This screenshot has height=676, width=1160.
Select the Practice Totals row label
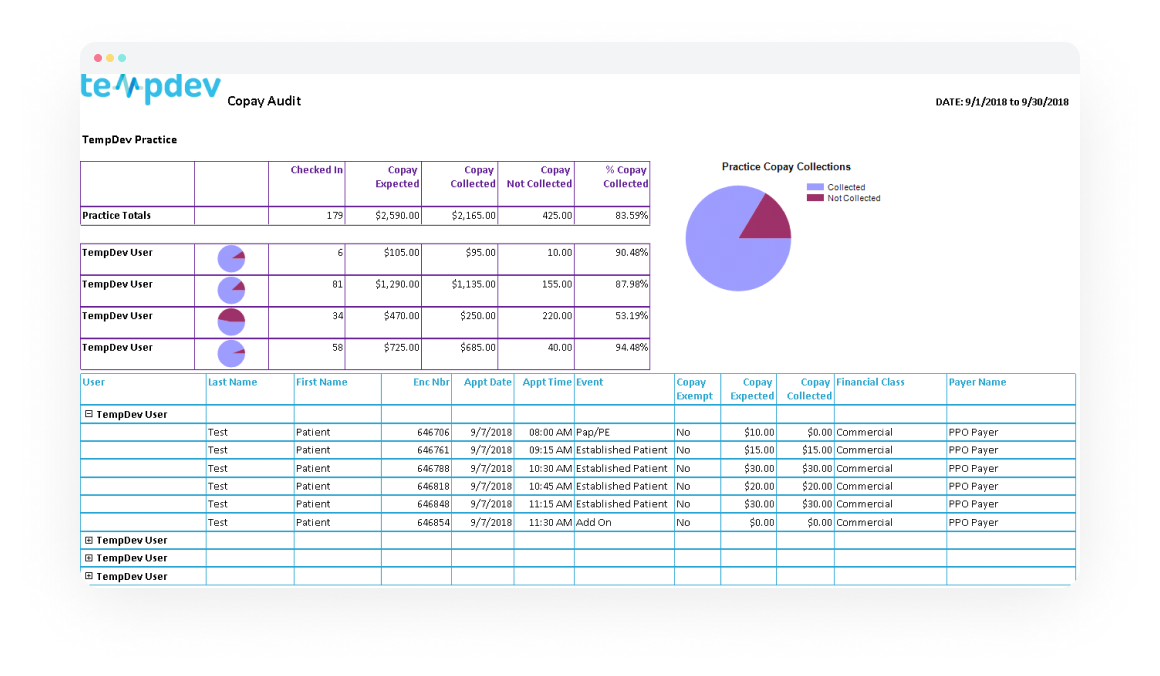[x=115, y=215]
